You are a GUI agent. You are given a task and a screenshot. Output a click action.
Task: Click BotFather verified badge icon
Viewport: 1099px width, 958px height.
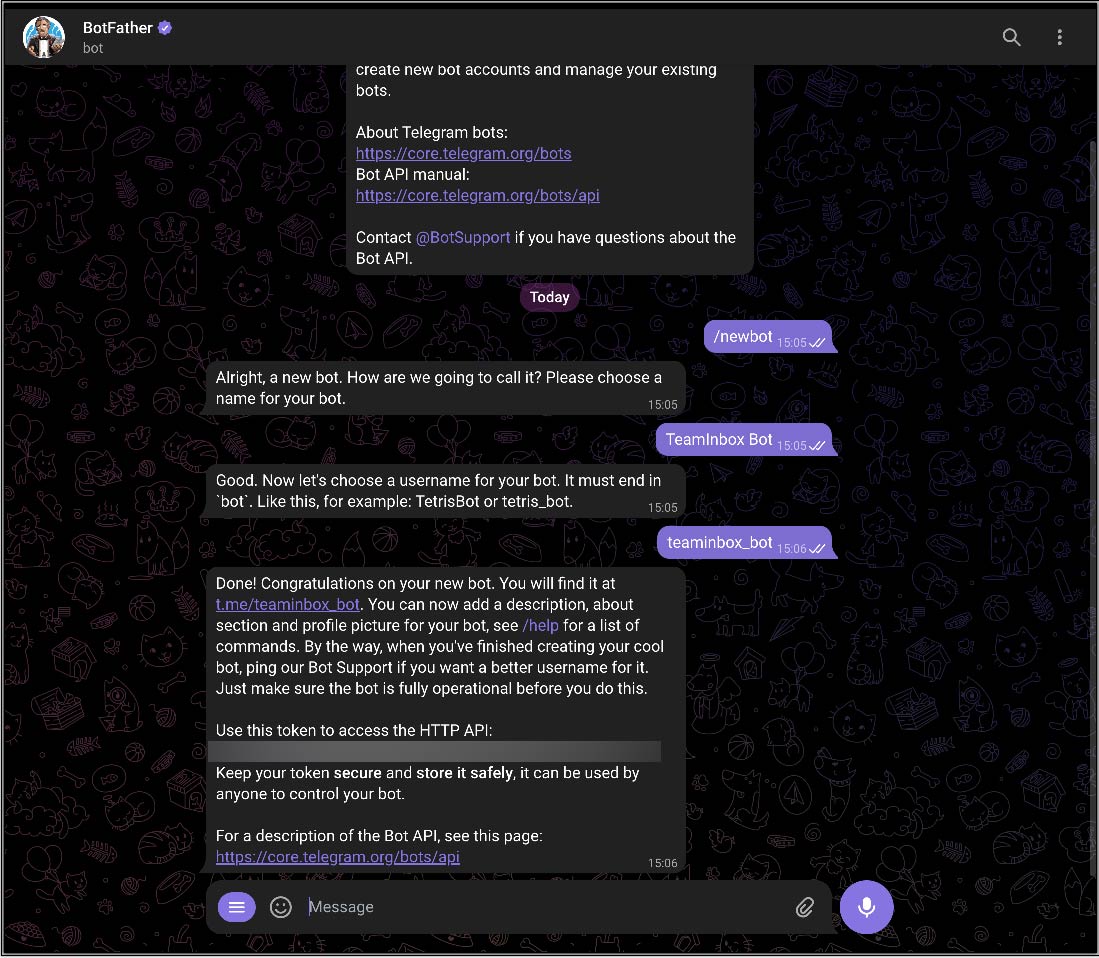pyautogui.click(x=165, y=28)
